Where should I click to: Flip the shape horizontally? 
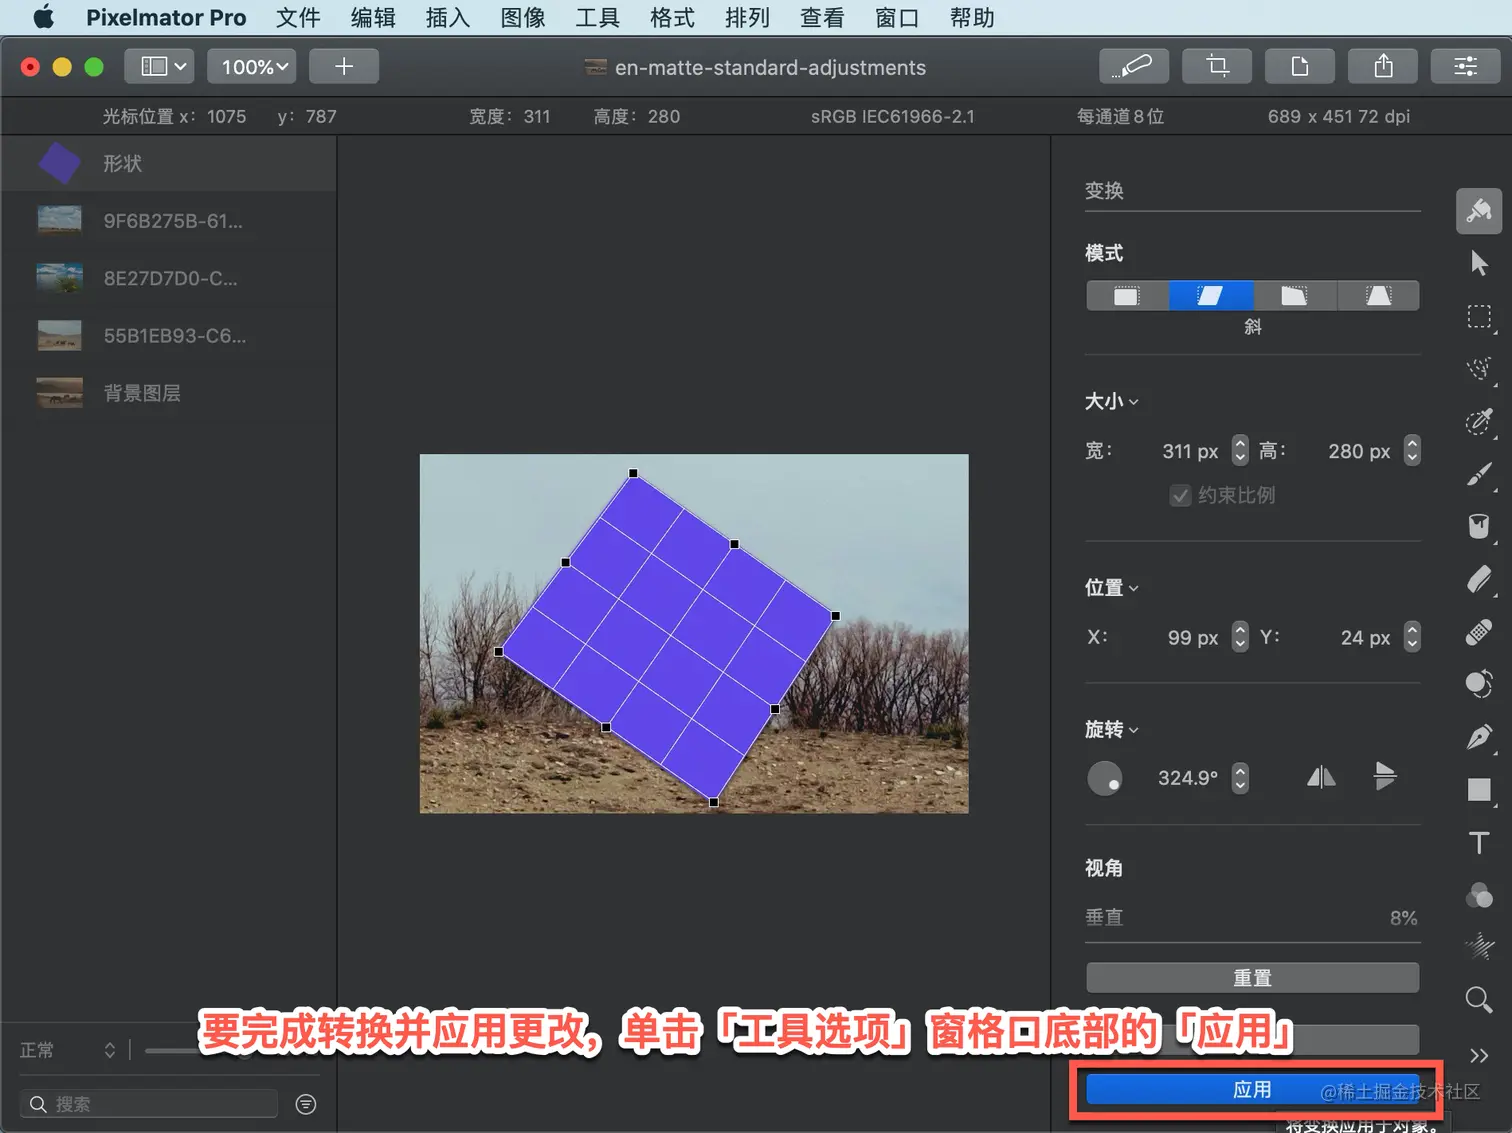pyautogui.click(x=1321, y=777)
